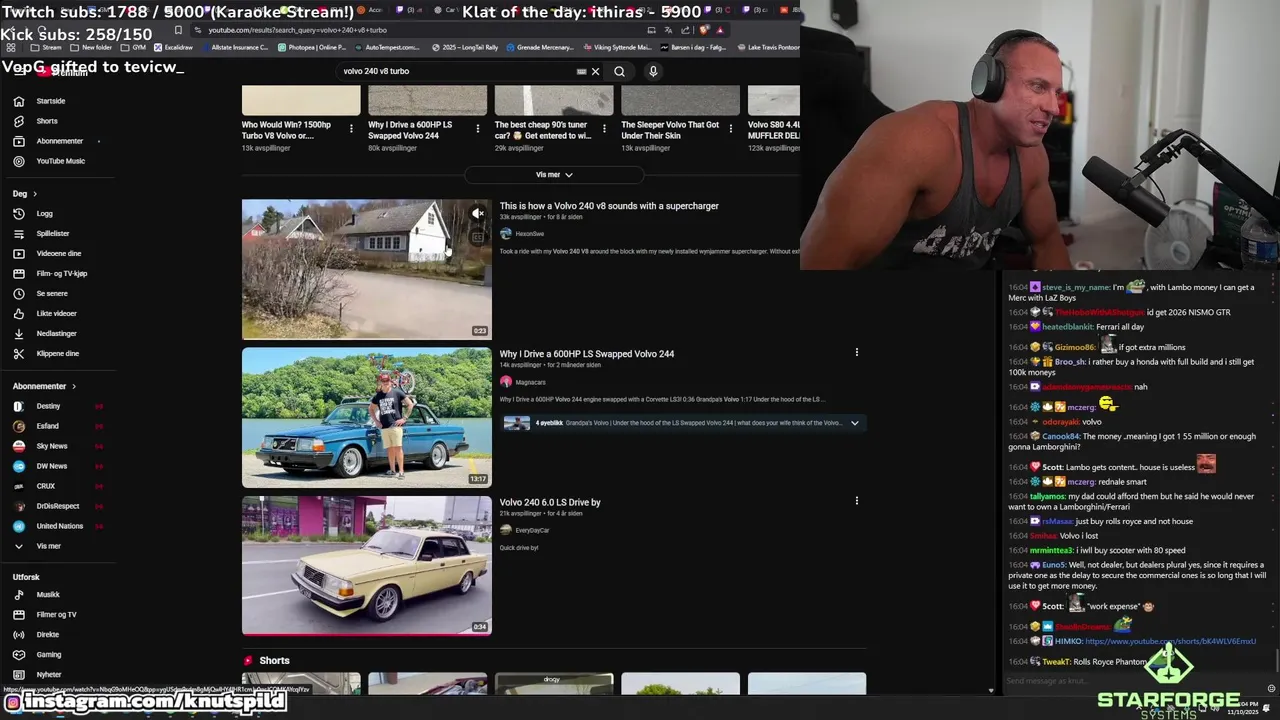Expand the Abonnementer section header
Screen dimensions: 1280x720
[44, 386]
